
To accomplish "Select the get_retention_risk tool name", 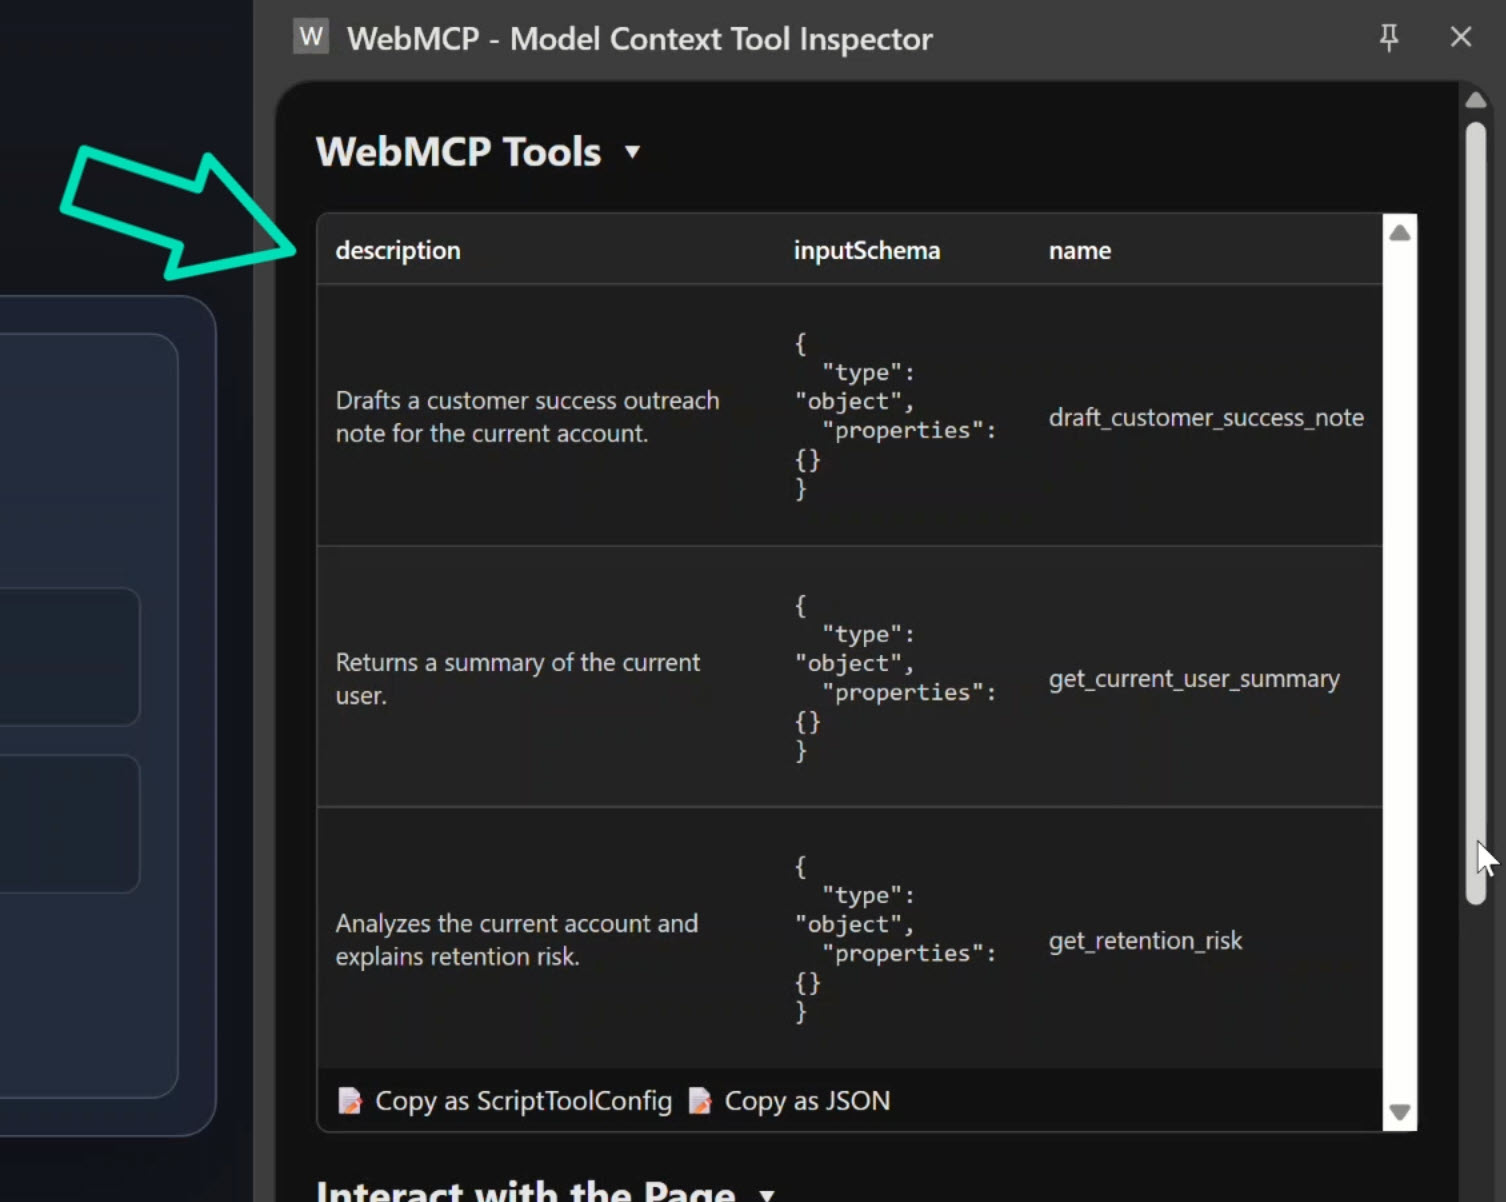I will point(1145,941).
